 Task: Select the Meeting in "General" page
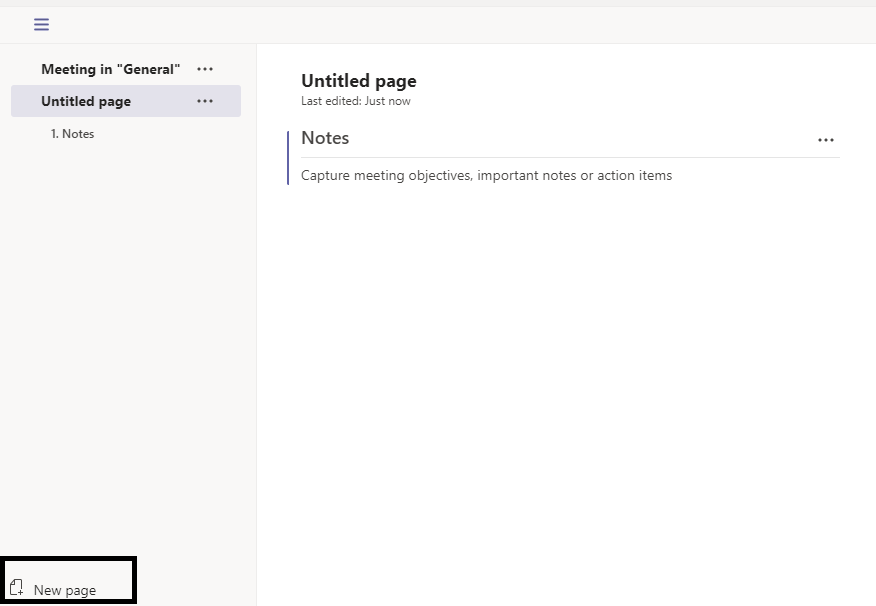pyautogui.click(x=111, y=69)
